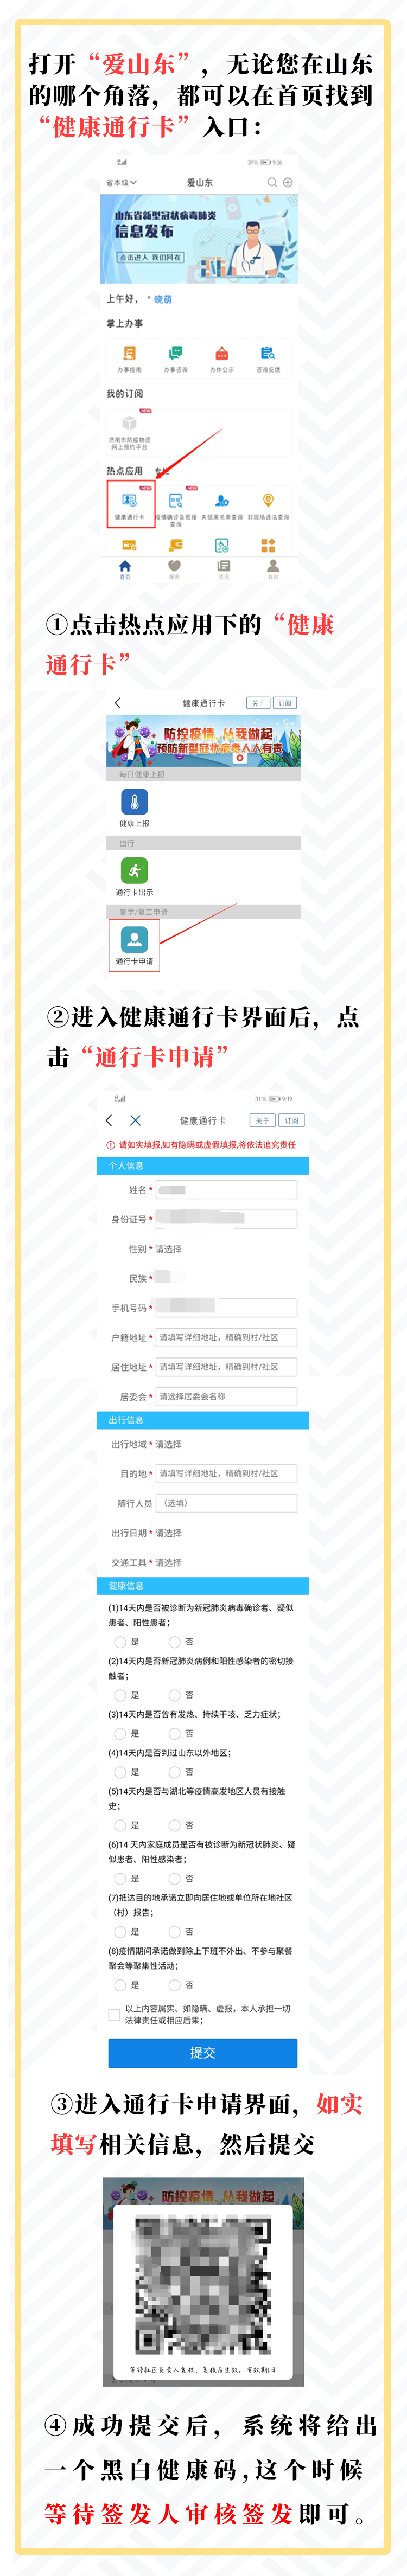Open the 性别 请选择 selector
This screenshot has width=407, height=2576.
169,1249
